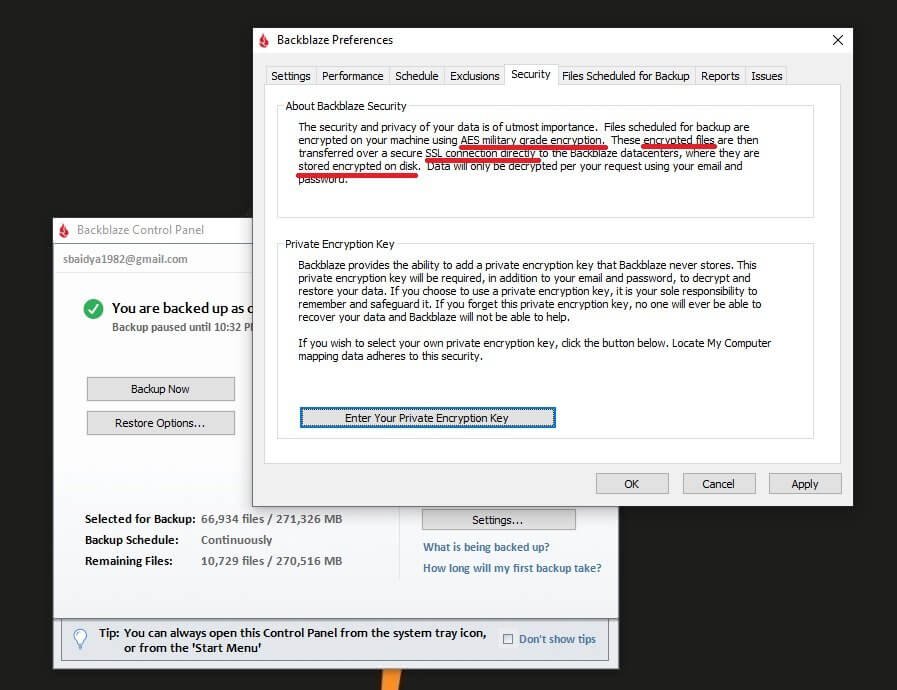Click the Backblaze flame icon in Control Panel title

[x=64, y=231]
